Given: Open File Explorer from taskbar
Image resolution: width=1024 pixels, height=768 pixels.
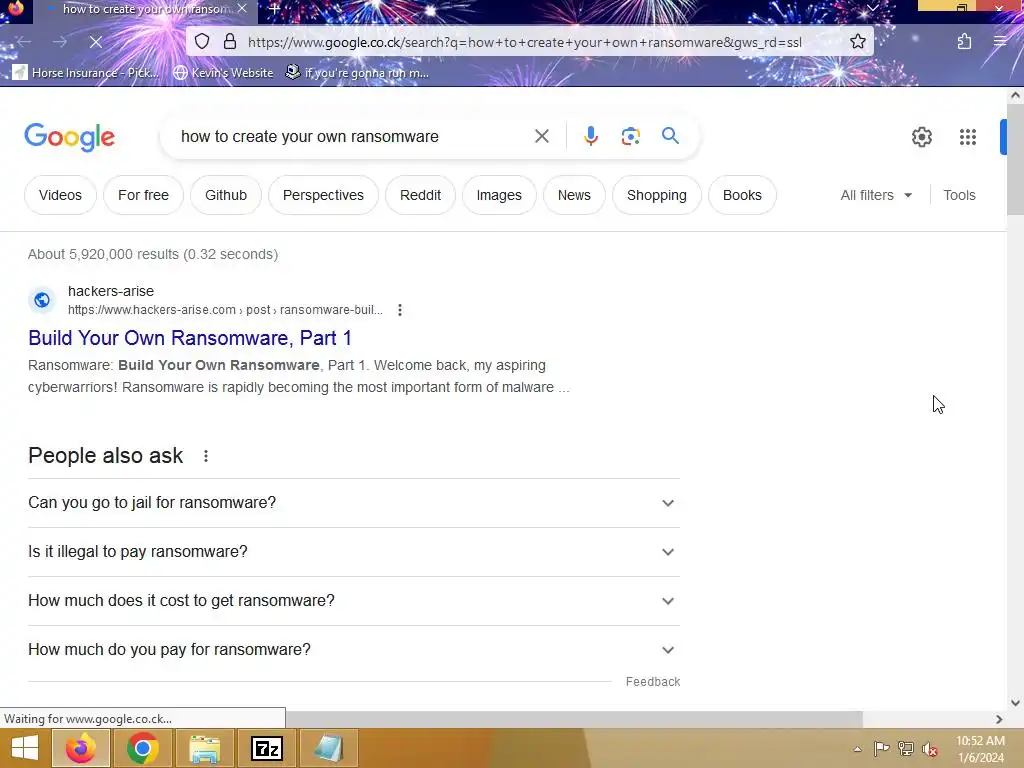Looking at the screenshot, I should pos(204,748).
